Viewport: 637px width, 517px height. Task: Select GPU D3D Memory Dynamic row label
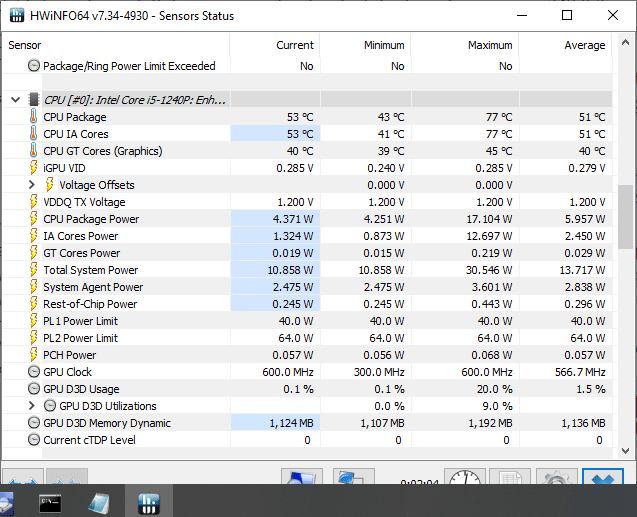(x=107, y=423)
